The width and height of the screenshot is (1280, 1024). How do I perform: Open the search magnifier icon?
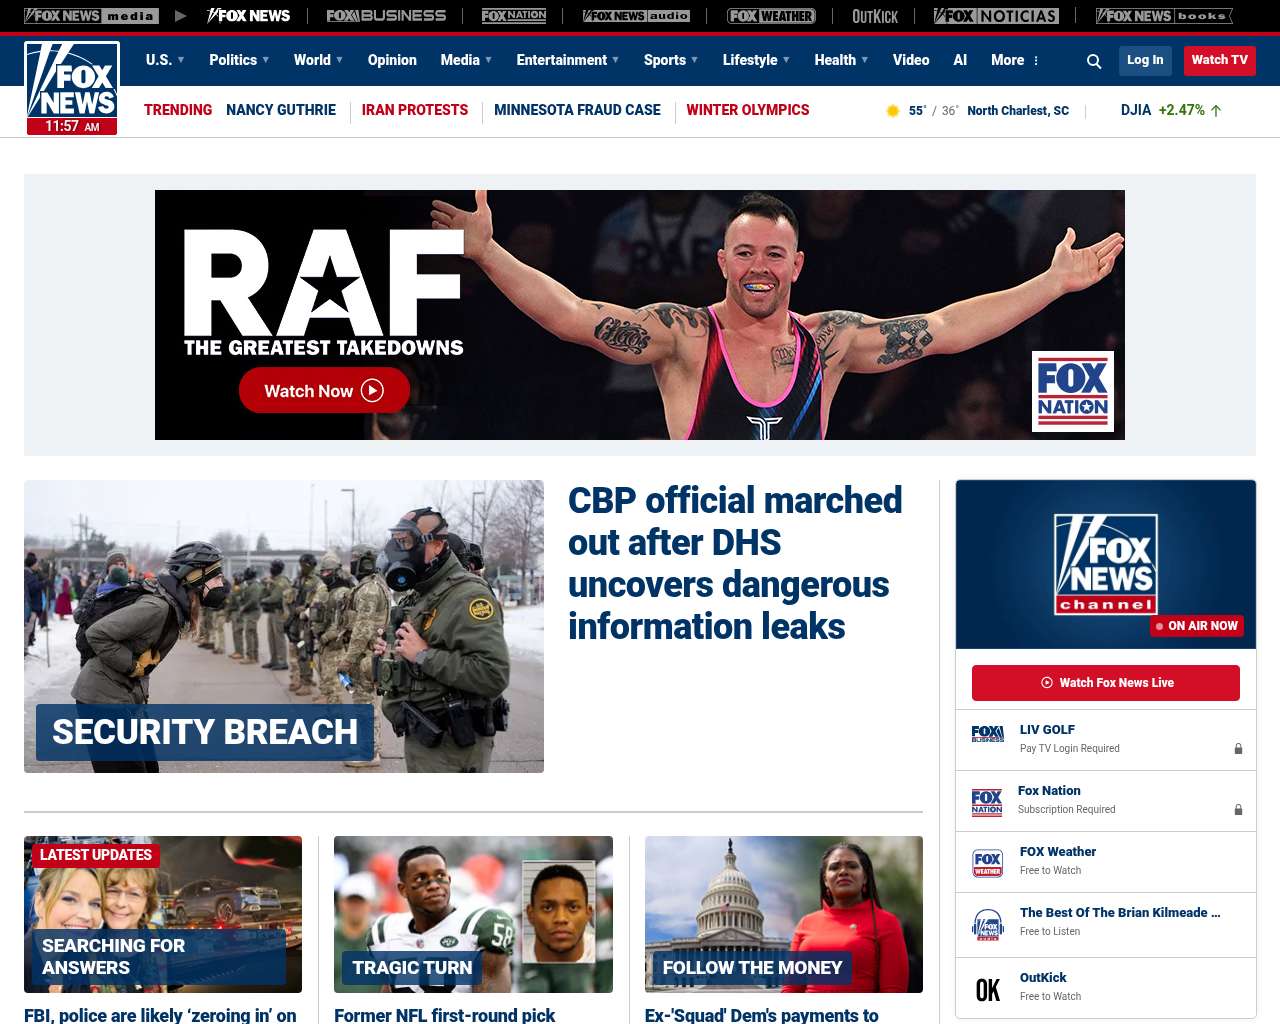1094,61
